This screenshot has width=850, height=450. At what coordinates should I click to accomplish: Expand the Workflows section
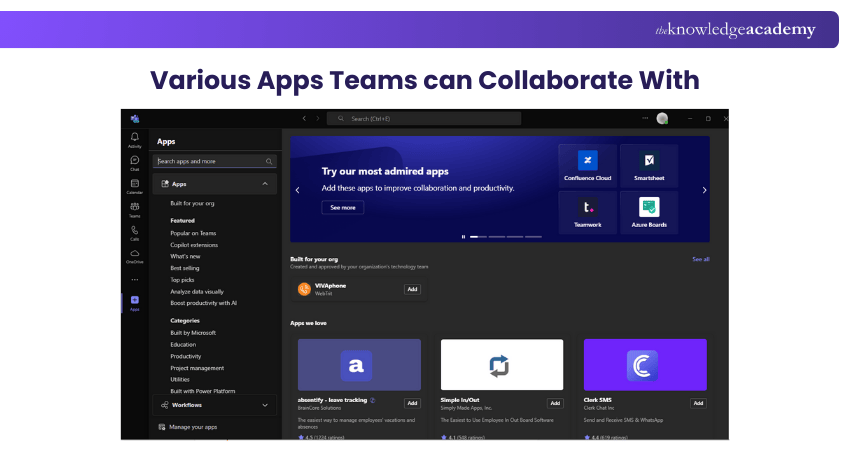tap(215, 405)
